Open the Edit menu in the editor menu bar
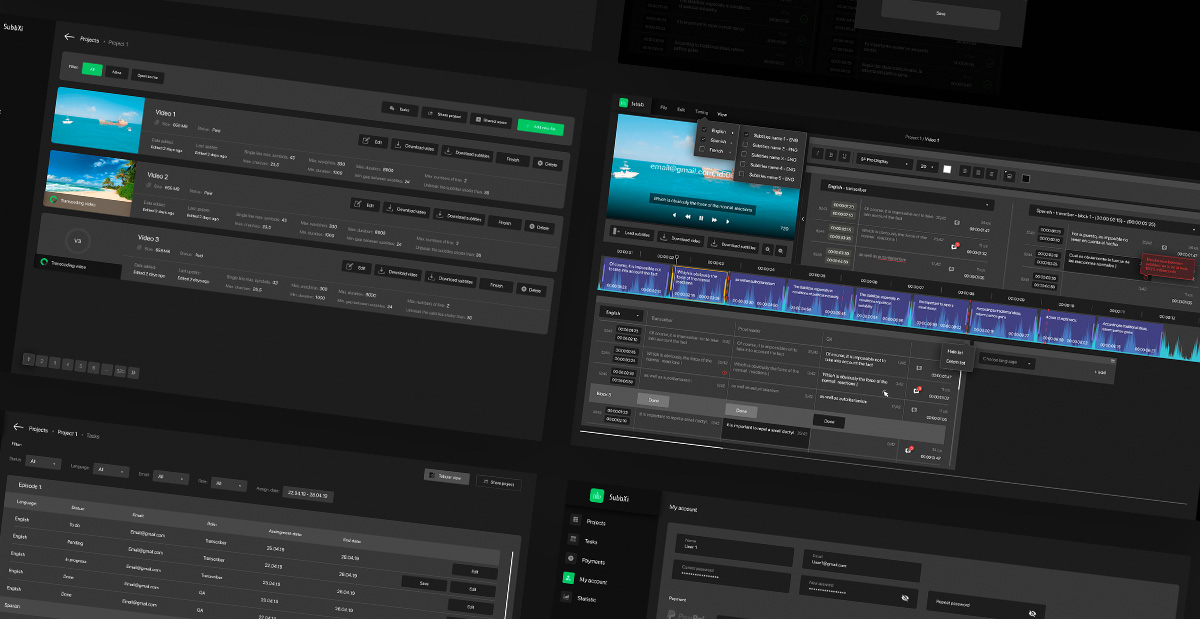This screenshot has width=1200, height=619. (x=681, y=109)
